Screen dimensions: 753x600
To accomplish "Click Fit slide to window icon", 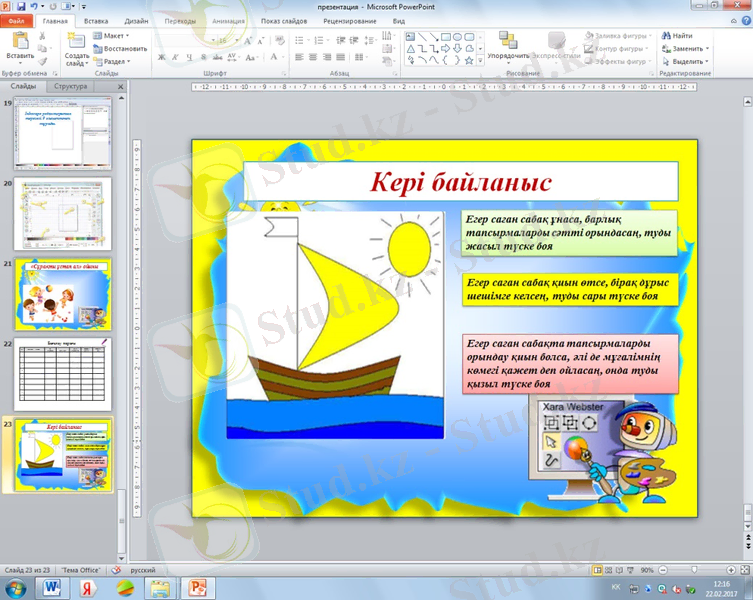I will click(743, 569).
